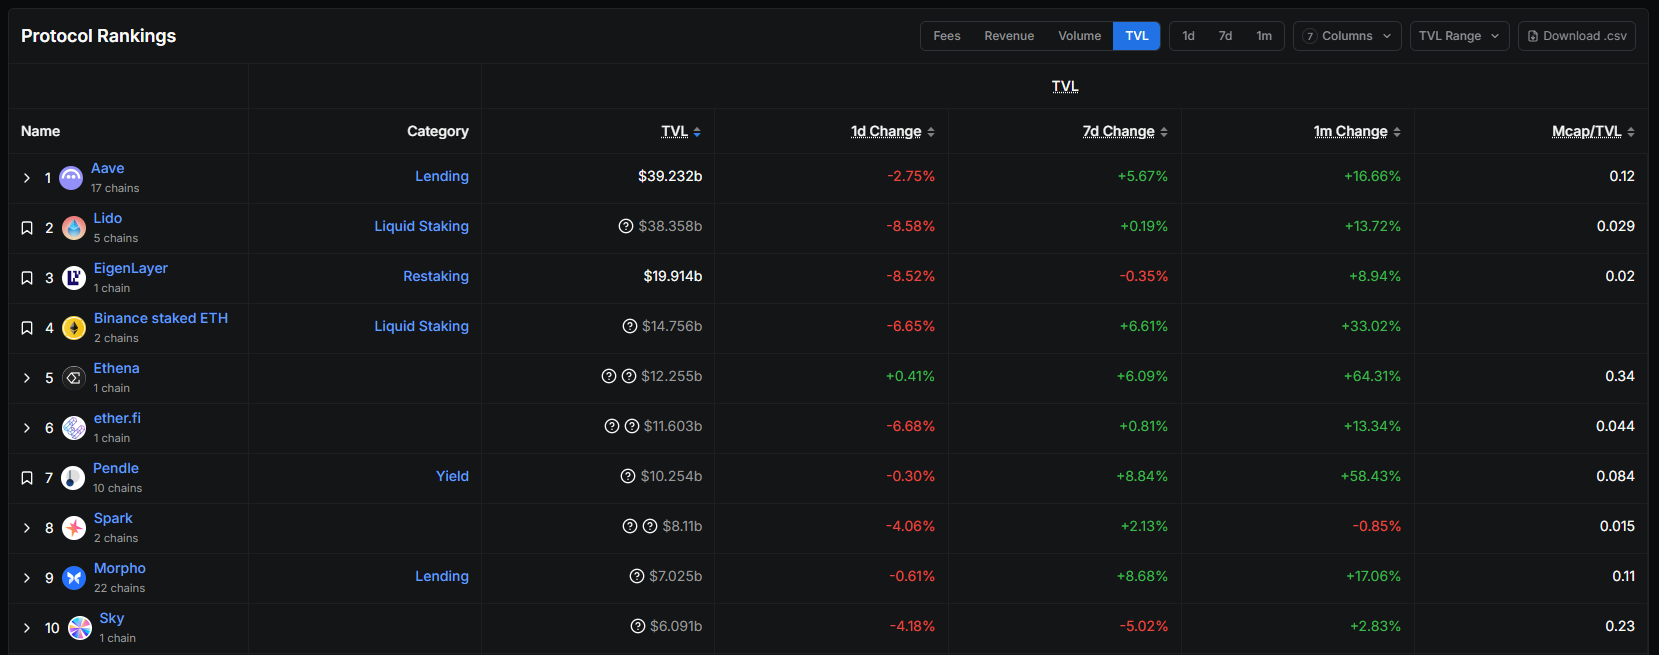Bookmark the Pendle protocol
The width and height of the screenshot is (1659, 655).
point(27,478)
